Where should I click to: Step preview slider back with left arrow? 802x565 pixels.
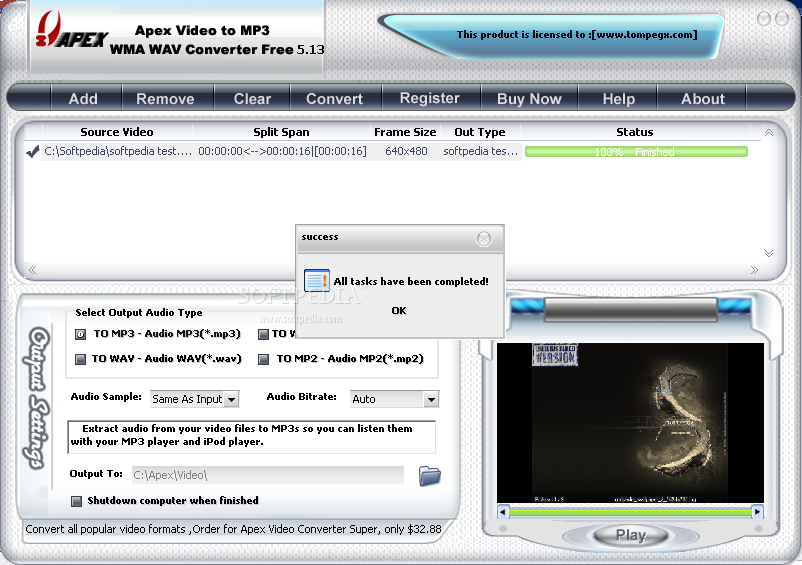pyautogui.click(x=503, y=511)
